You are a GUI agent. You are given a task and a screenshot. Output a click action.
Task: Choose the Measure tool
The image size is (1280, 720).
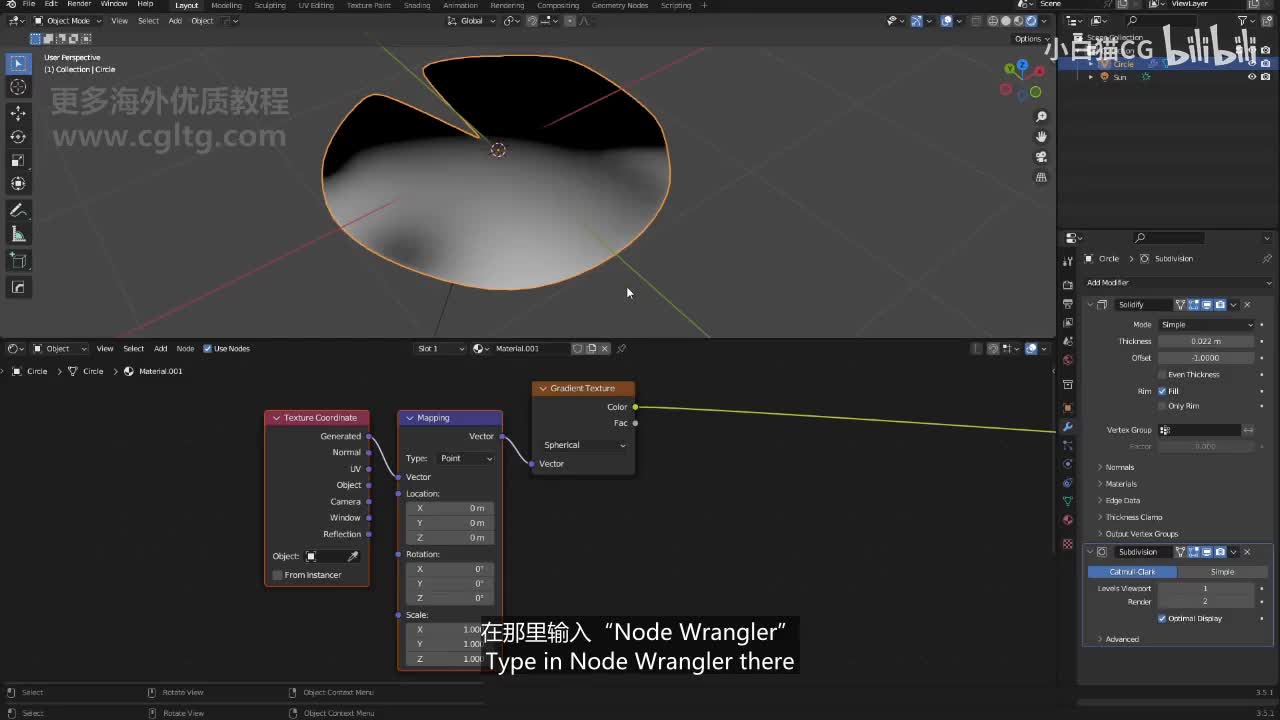coord(18,234)
